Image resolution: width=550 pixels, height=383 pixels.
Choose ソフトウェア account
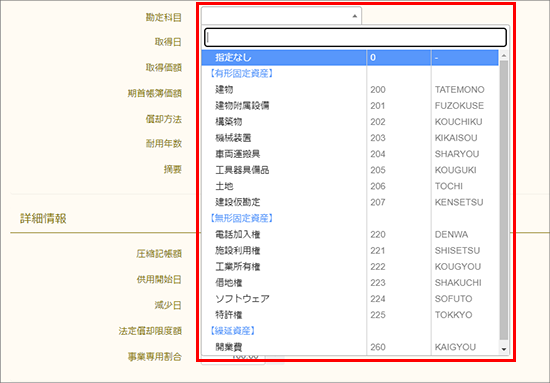click(350, 299)
